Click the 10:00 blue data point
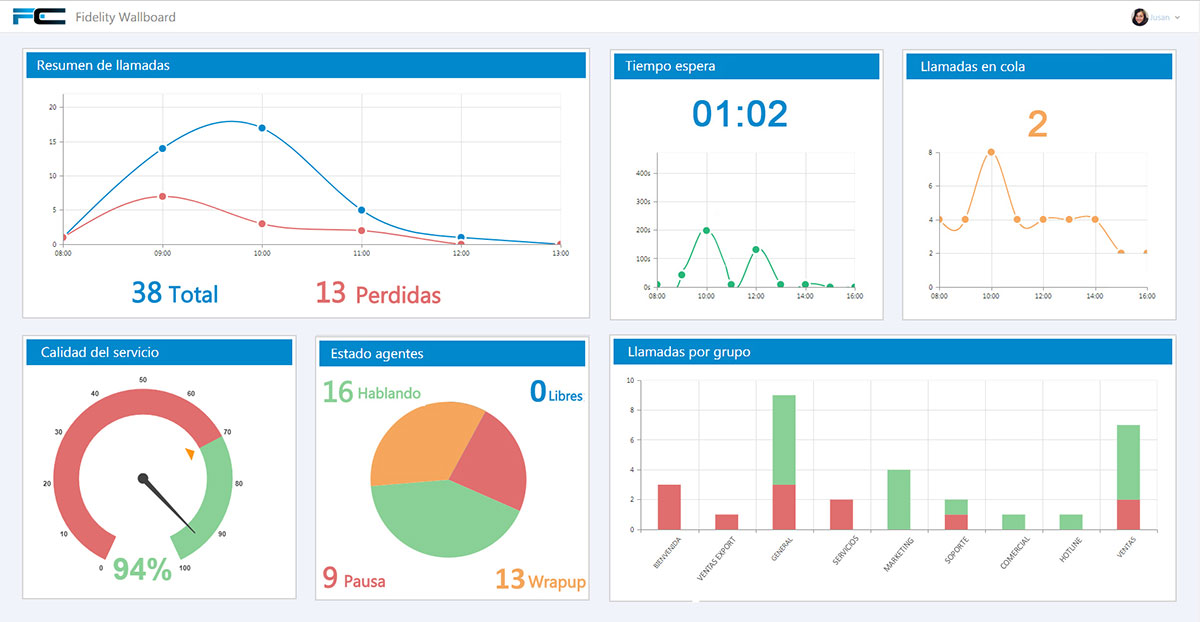The height and width of the screenshot is (622, 1200). pos(262,128)
